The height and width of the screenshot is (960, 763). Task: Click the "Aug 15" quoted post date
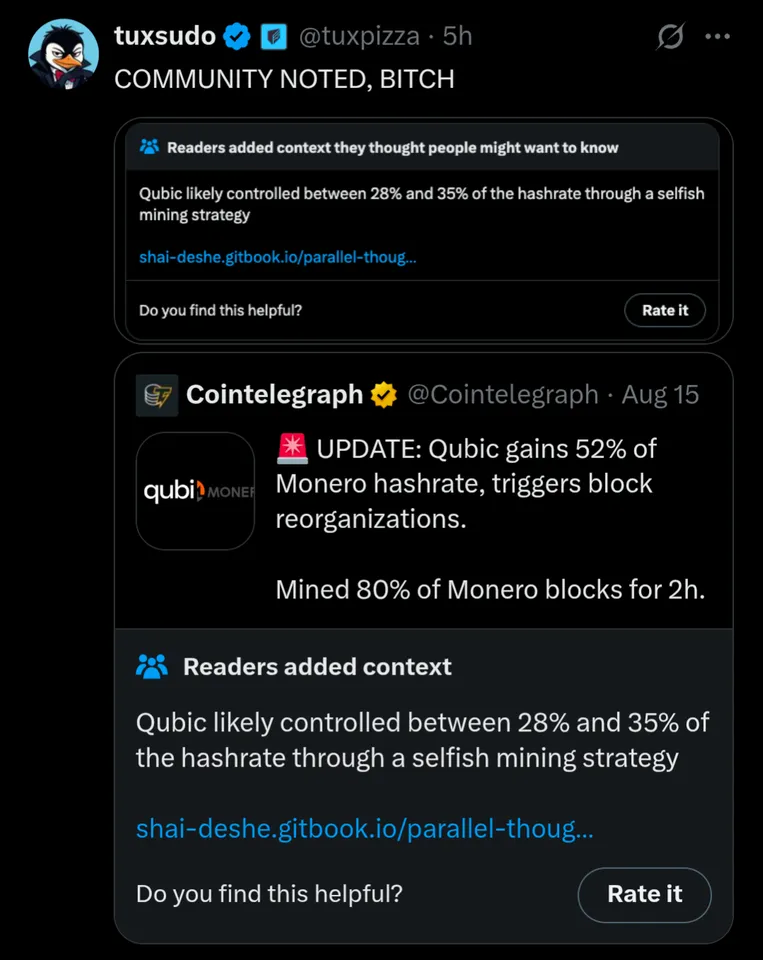pyautogui.click(x=660, y=395)
